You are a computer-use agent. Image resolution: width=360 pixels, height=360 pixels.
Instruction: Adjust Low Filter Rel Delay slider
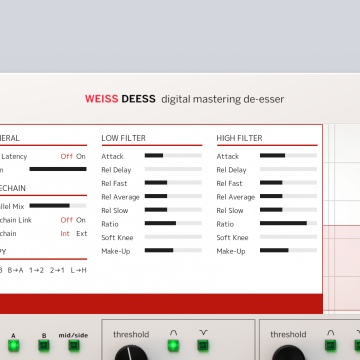pyautogui.click(x=173, y=169)
